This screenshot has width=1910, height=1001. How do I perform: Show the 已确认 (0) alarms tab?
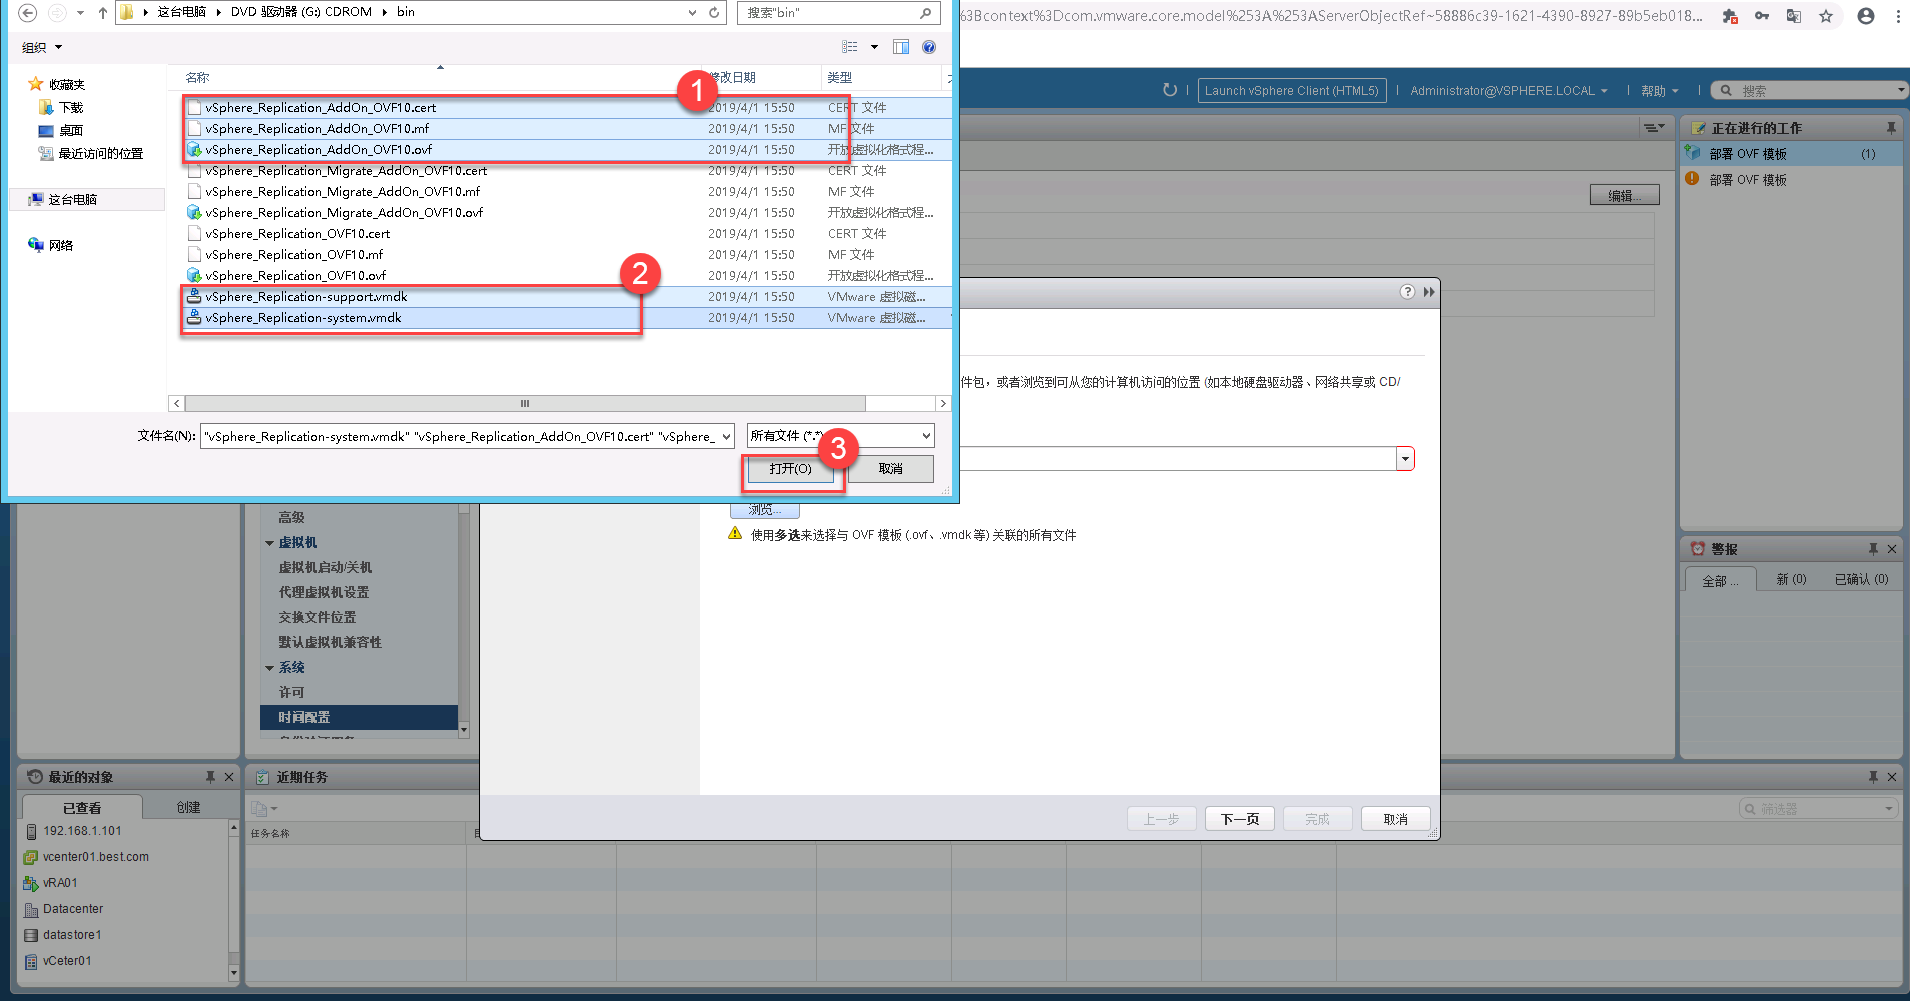[x=1861, y=580]
